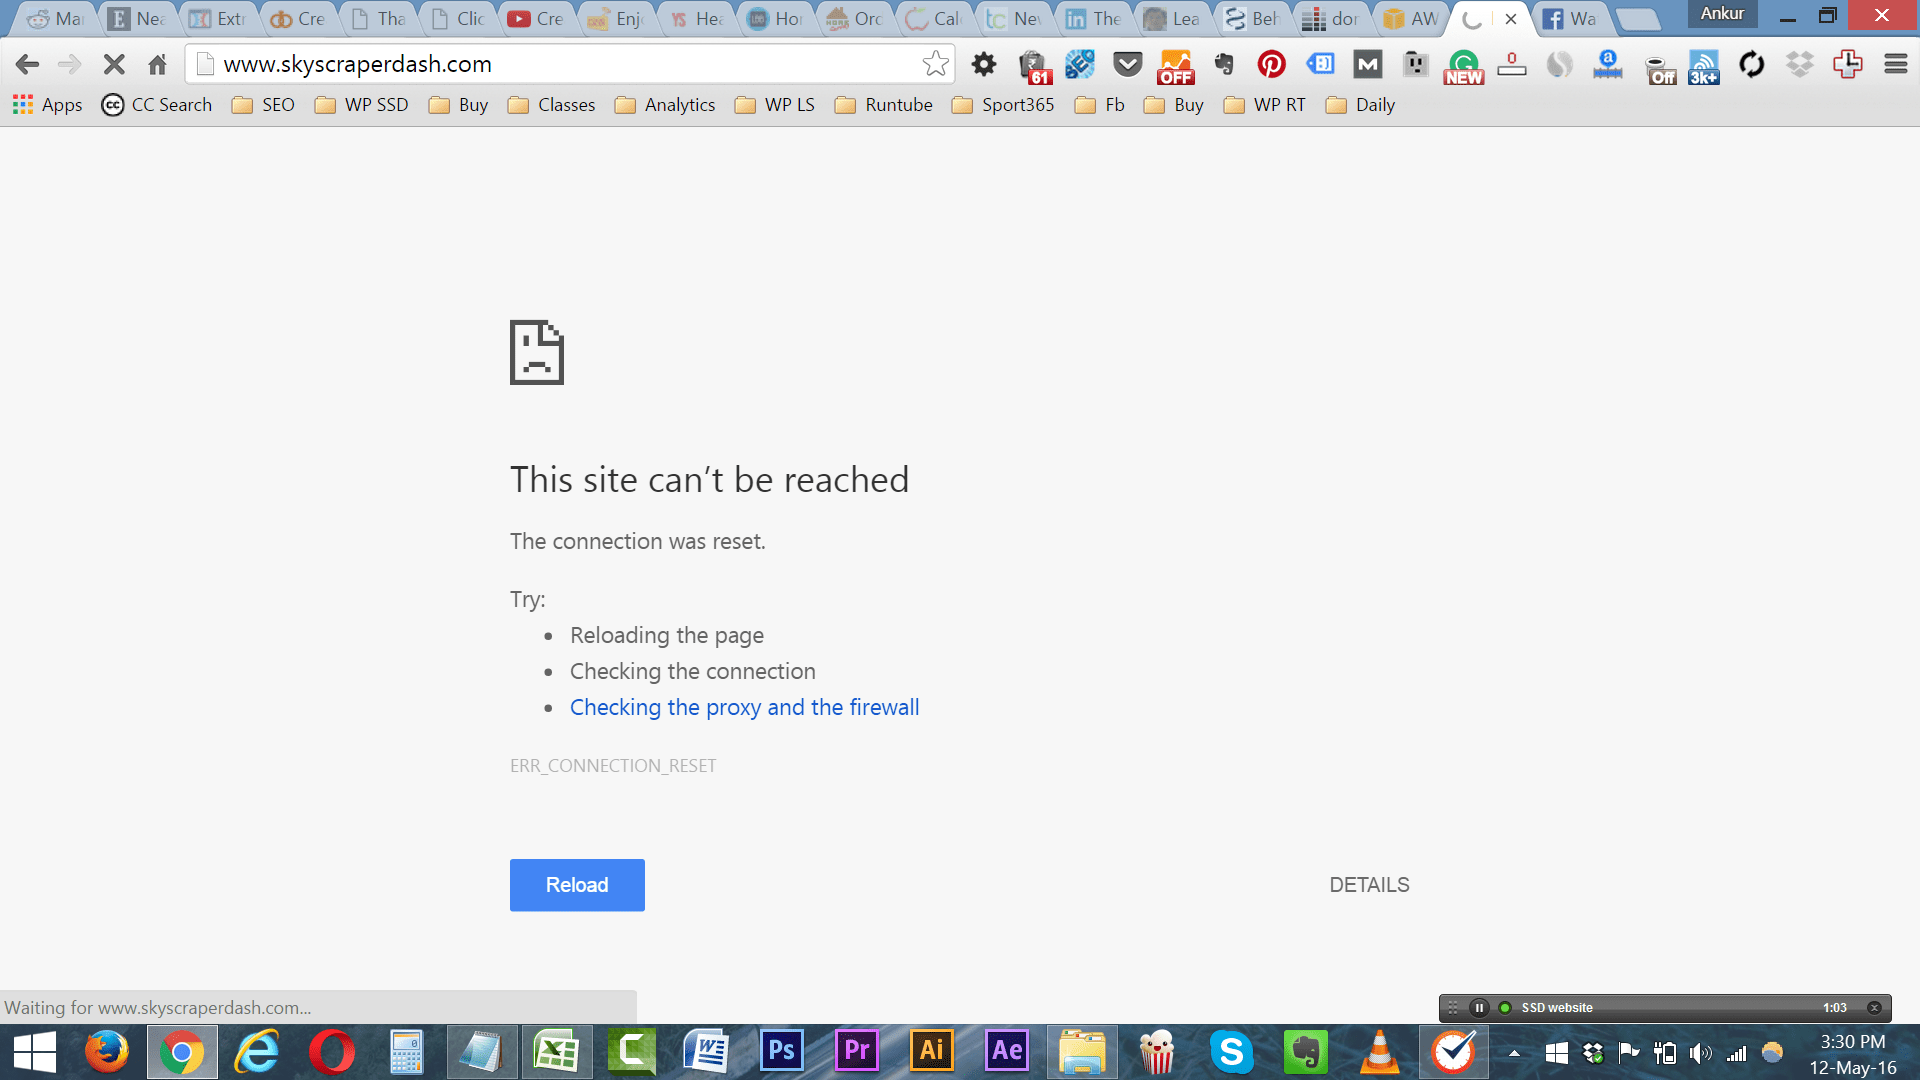1920x1080 pixels.
Task: Expand the WP LS bookmarks folder
Action: [775, 105]
